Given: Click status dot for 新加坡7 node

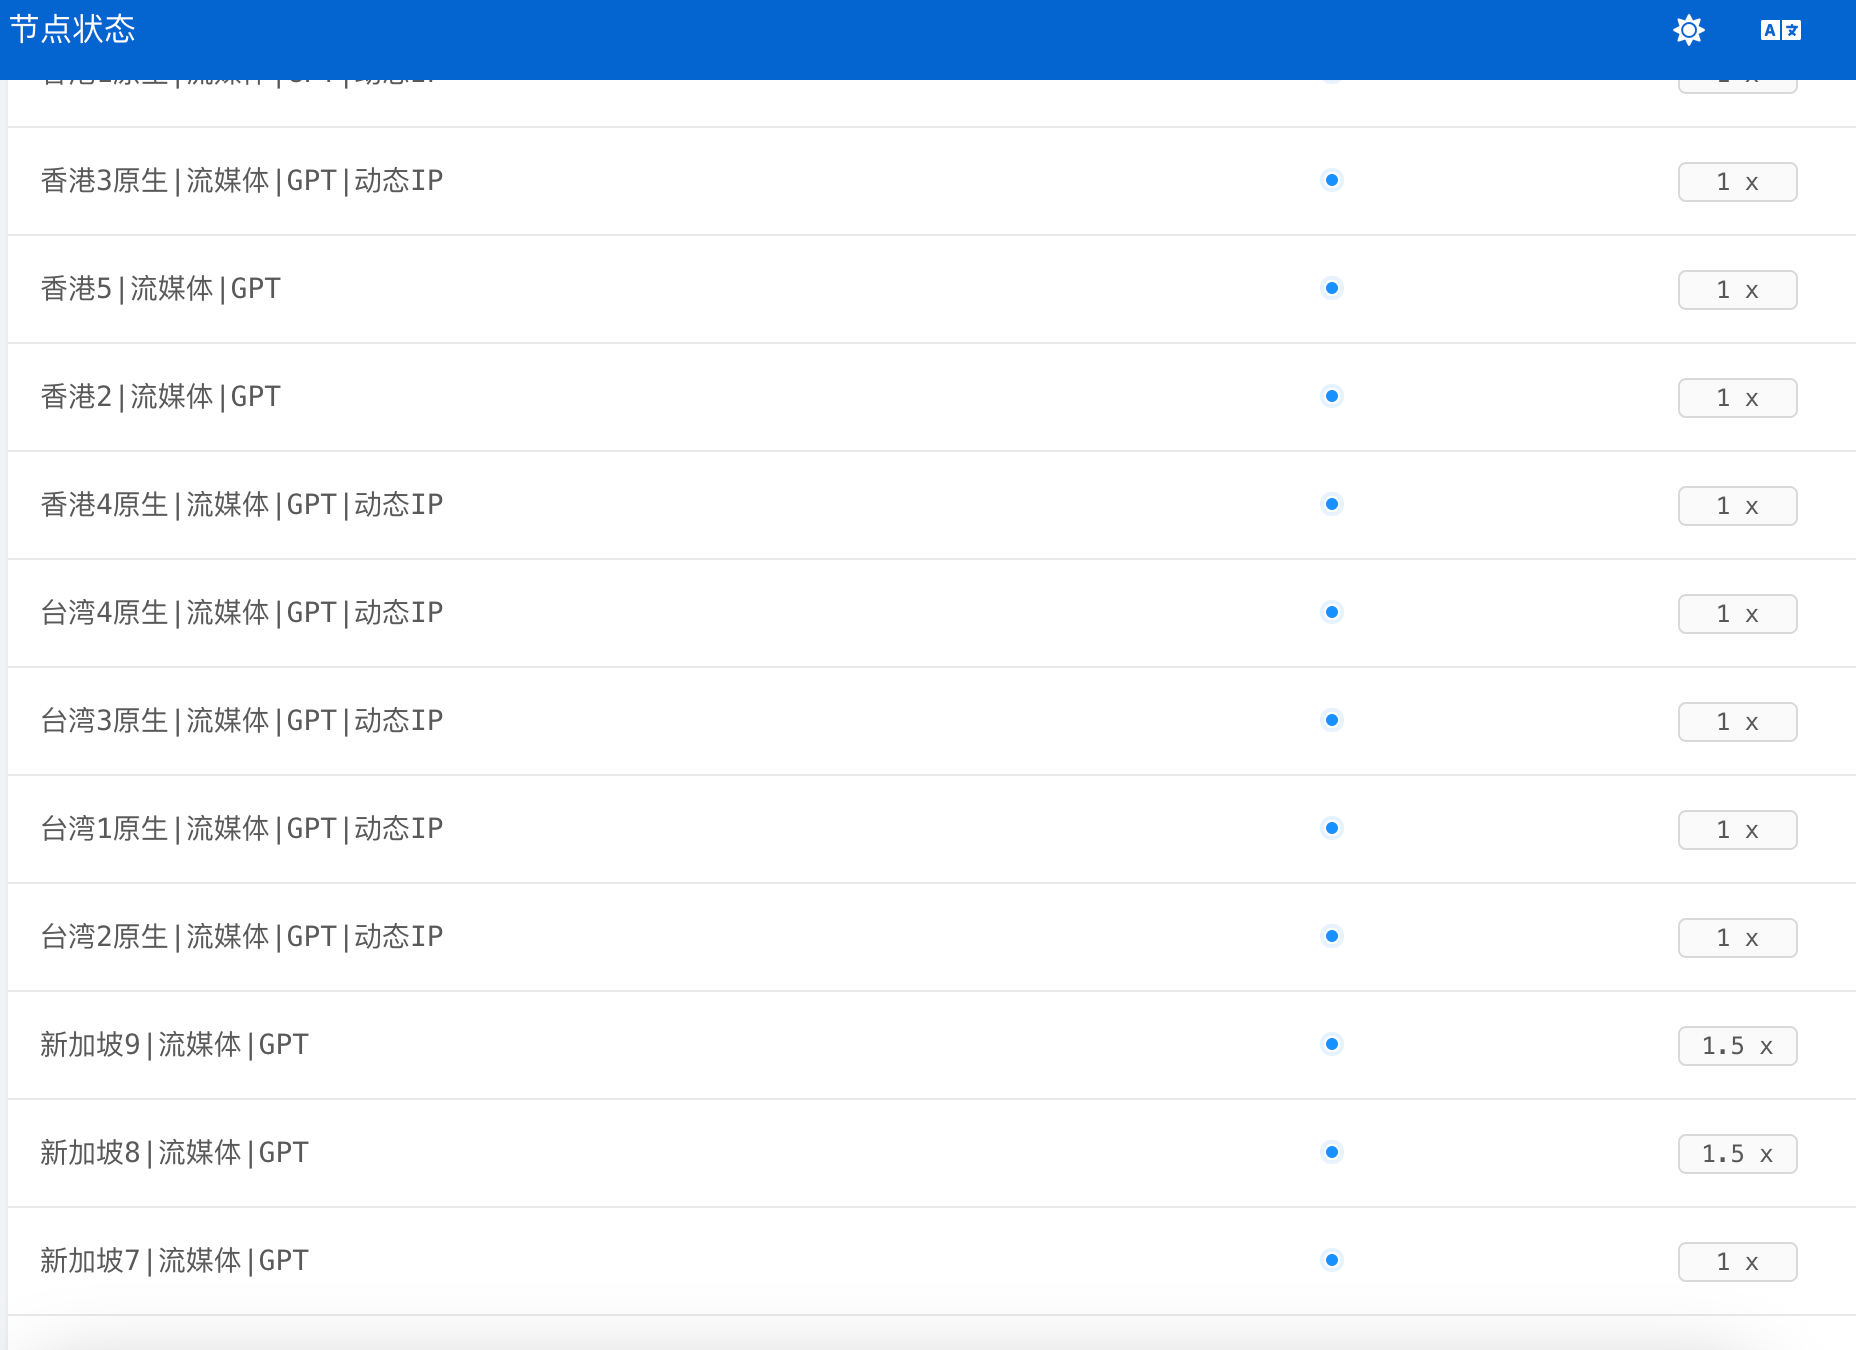Looking at the screenshot, I should 1332,1261.
